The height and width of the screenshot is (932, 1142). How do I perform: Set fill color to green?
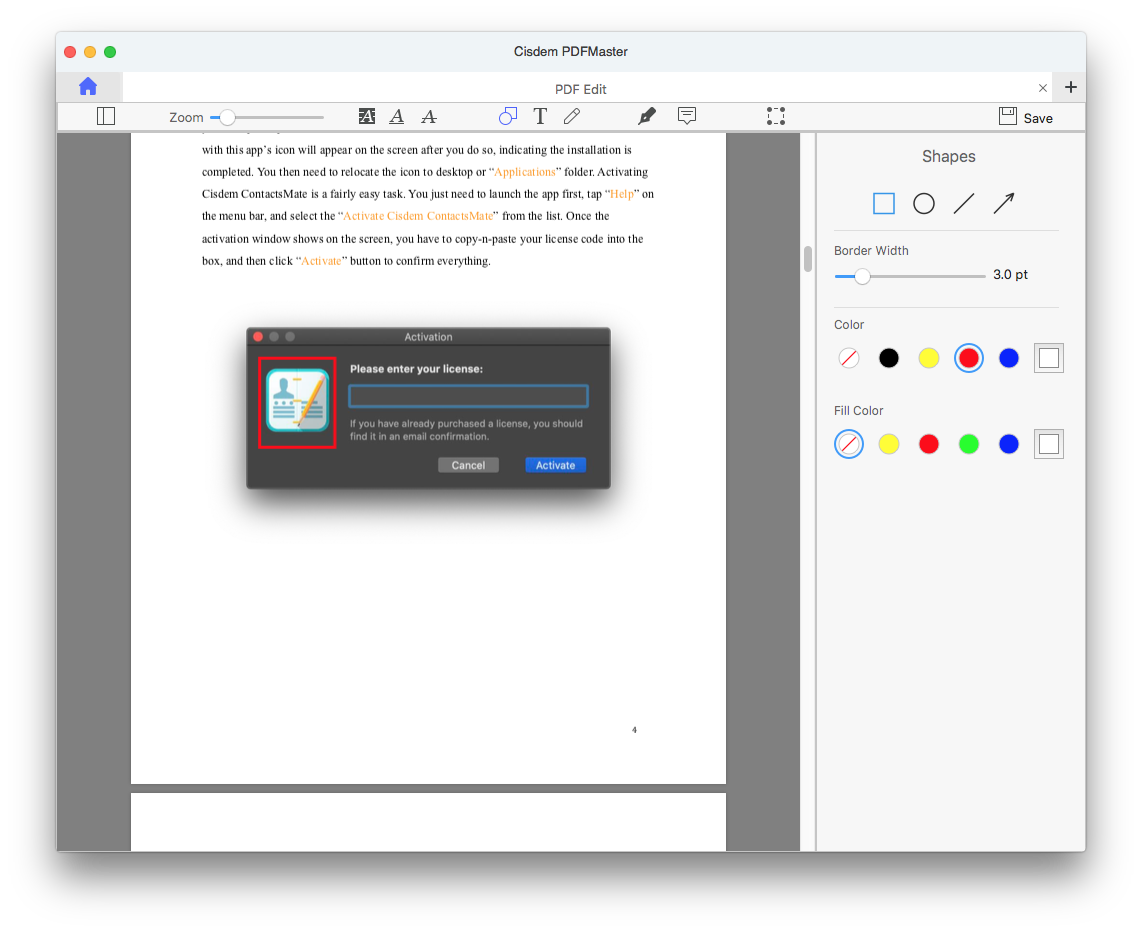click(x=969, y=444)
